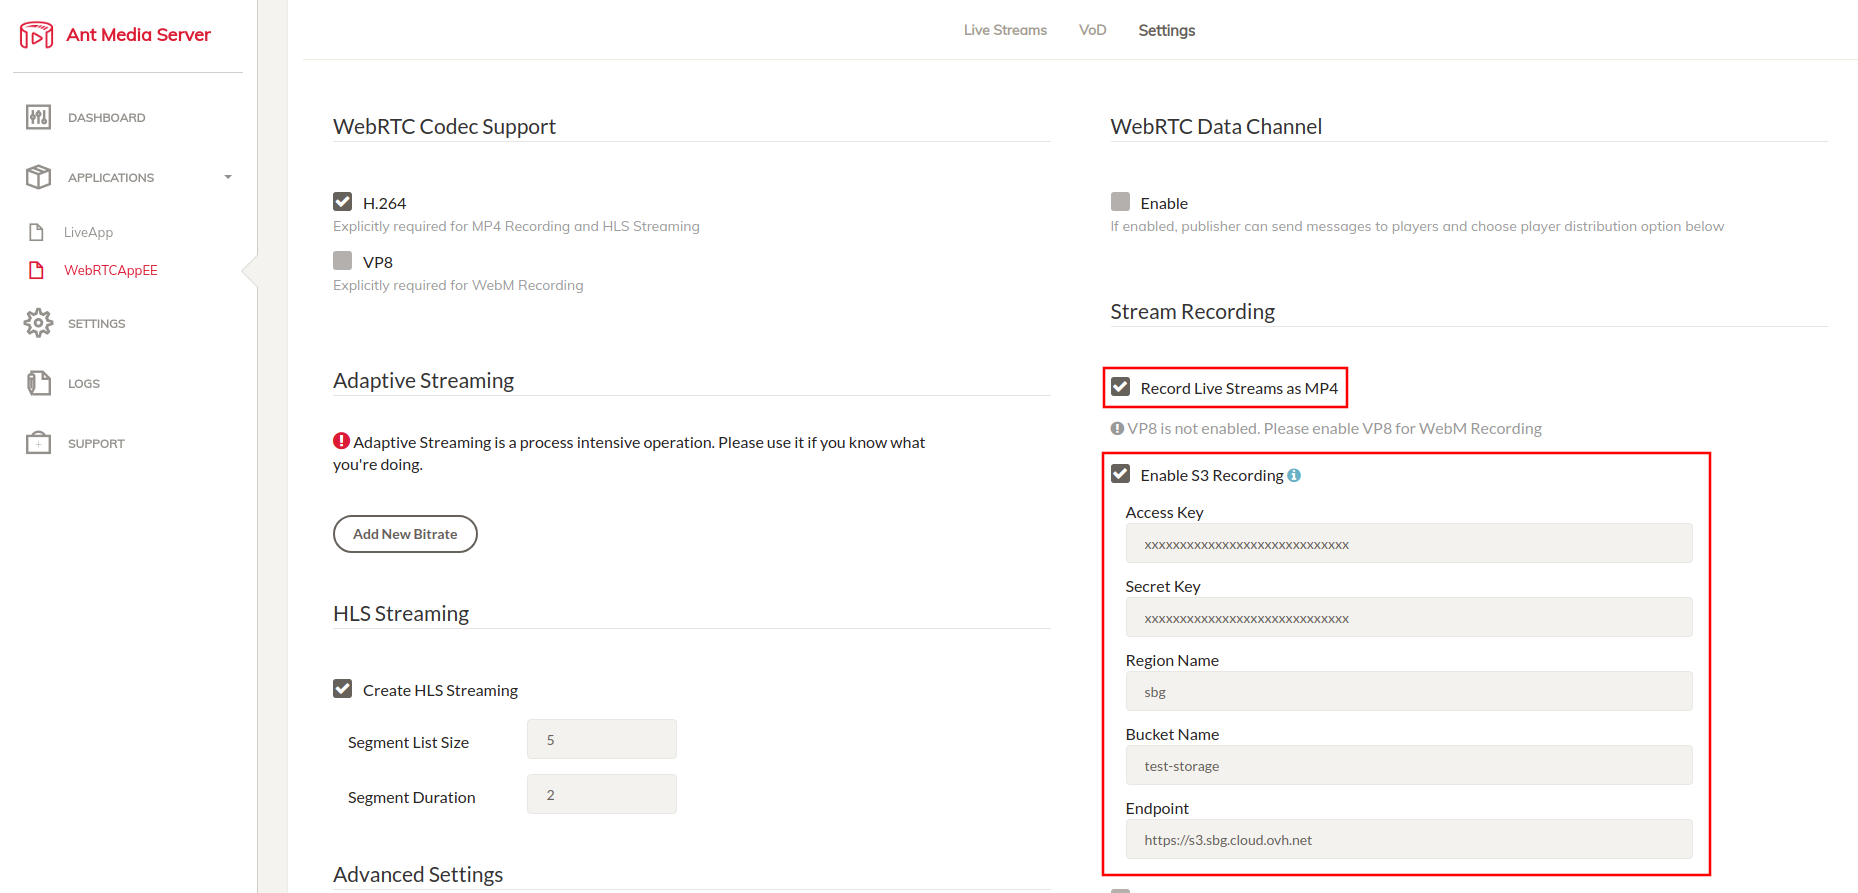Click the Support kit icon

point(38,443)
